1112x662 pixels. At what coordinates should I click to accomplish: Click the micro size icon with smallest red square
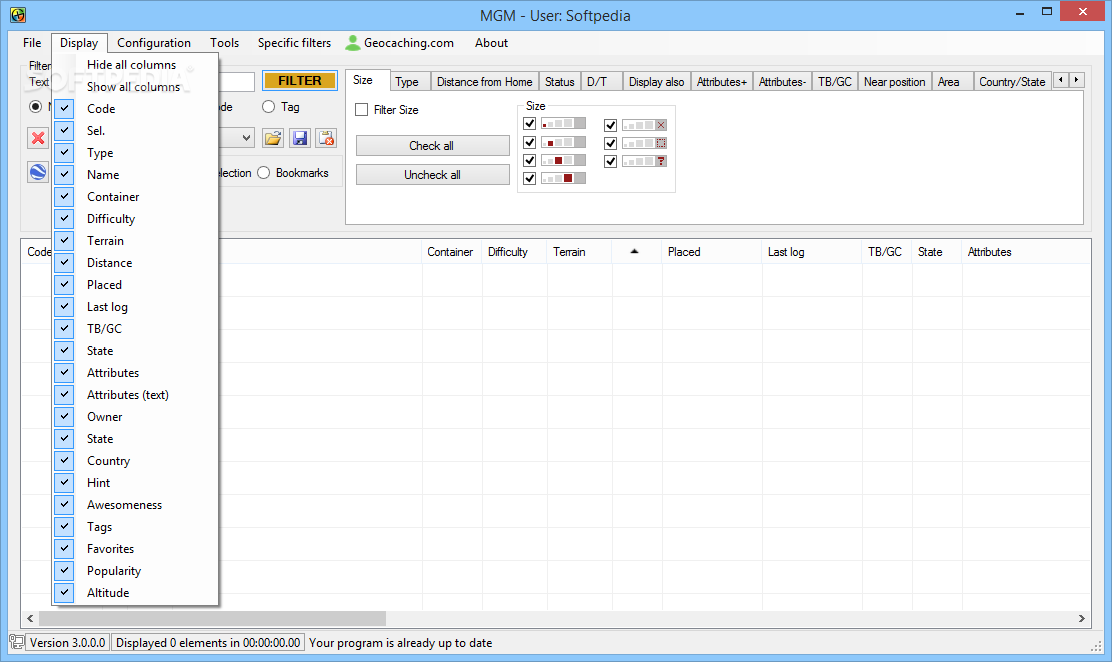pos(563,123)
